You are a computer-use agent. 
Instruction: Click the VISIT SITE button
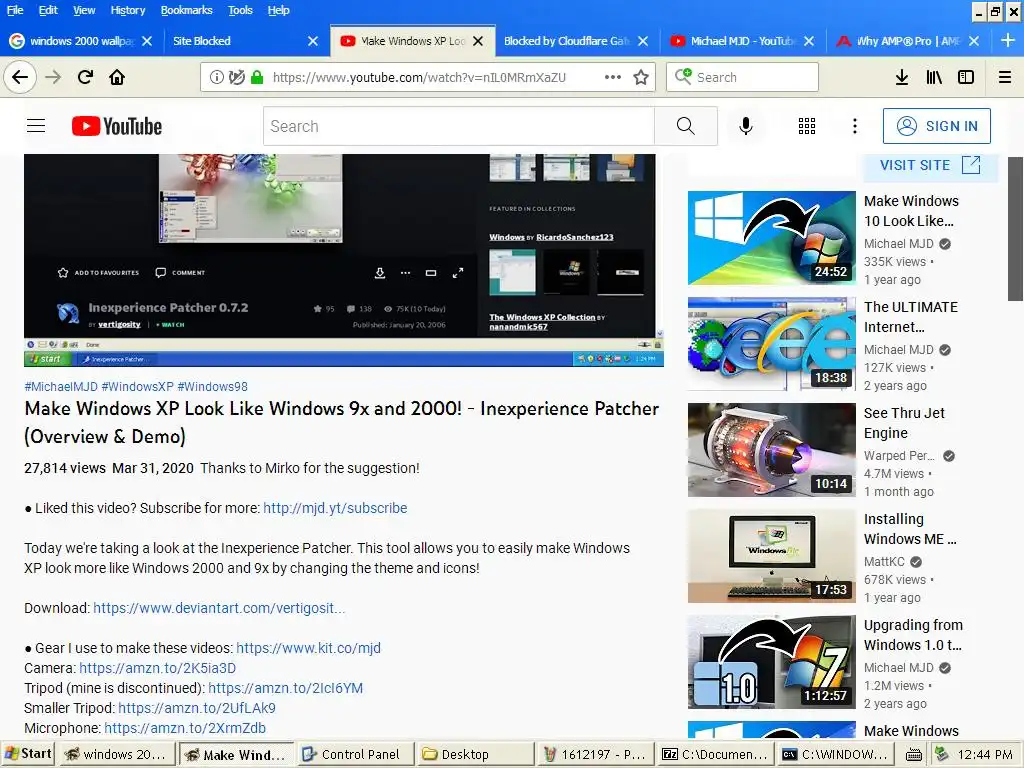(x=930, y=165)
